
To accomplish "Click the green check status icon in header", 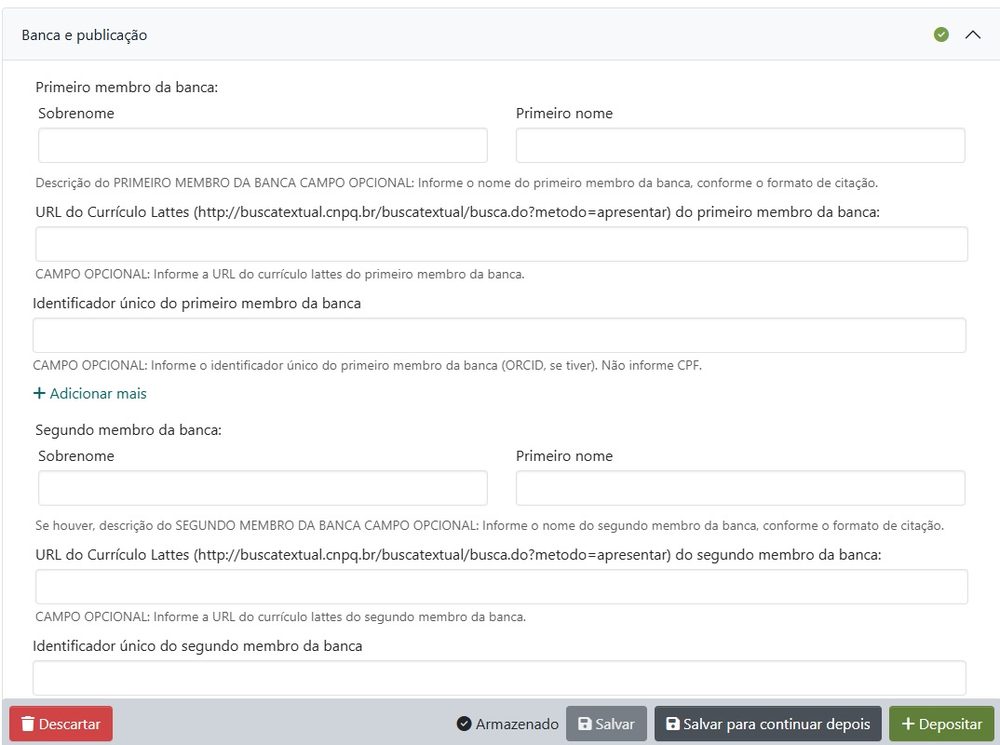I will (x=941, y=35).
